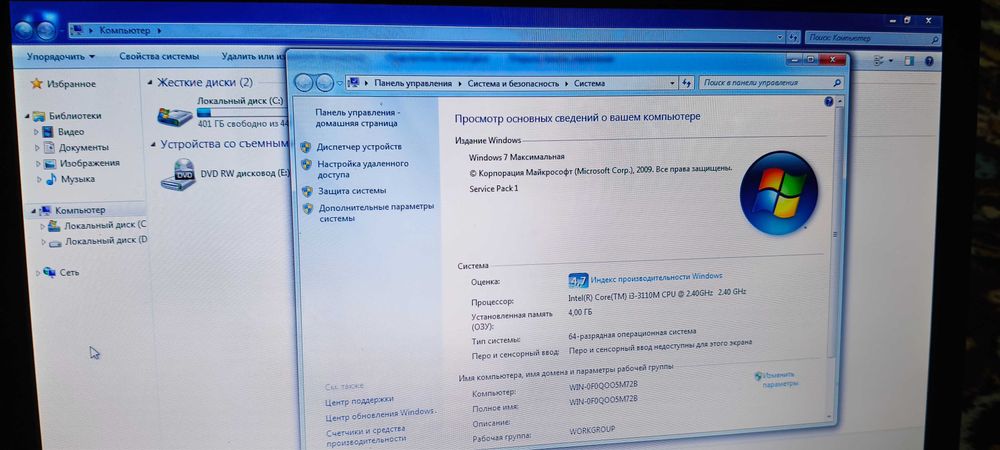Open Дополнительные параметры системы link
This screenshot has width=1000, height=450.
tap(376, 212)
